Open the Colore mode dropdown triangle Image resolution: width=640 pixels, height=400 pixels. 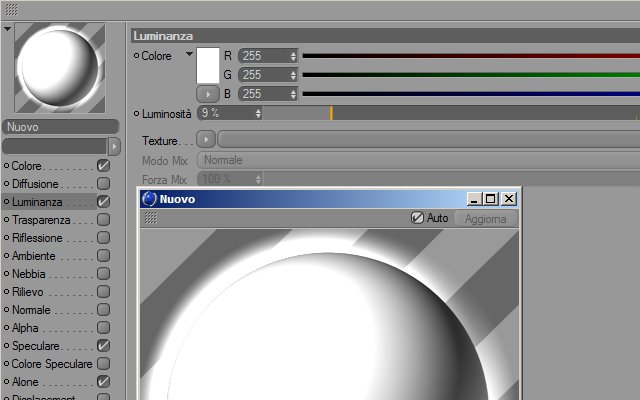189,54
